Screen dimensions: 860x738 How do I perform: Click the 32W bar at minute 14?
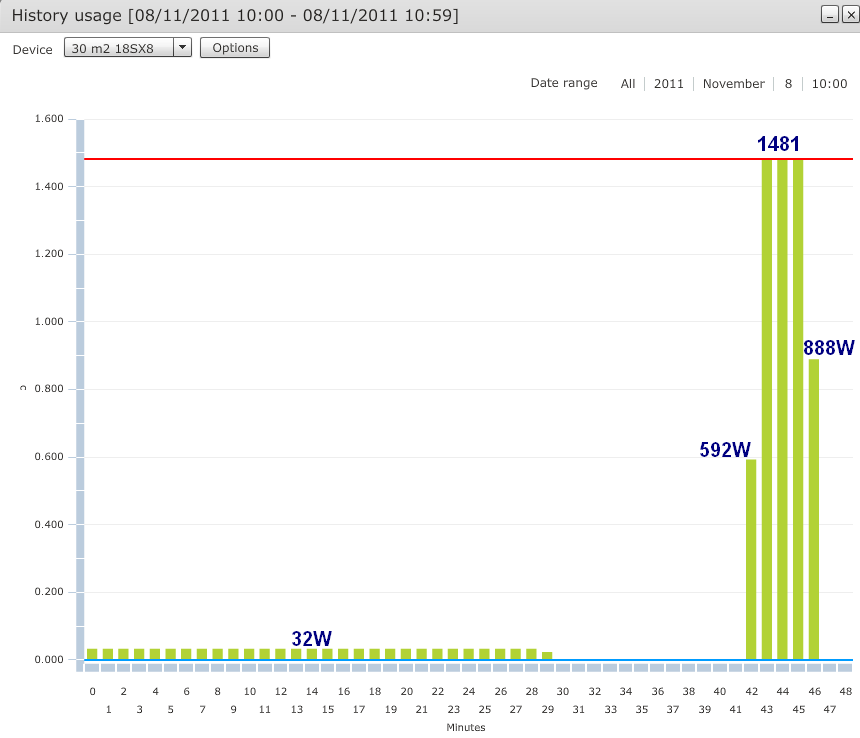pyautogui.click(x=312, y=654)
